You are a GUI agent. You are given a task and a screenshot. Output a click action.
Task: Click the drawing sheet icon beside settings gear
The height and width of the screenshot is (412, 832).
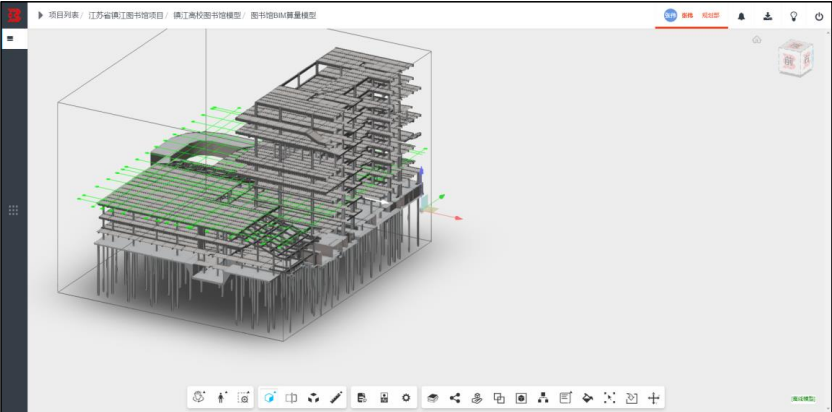[x=384, y=397]
